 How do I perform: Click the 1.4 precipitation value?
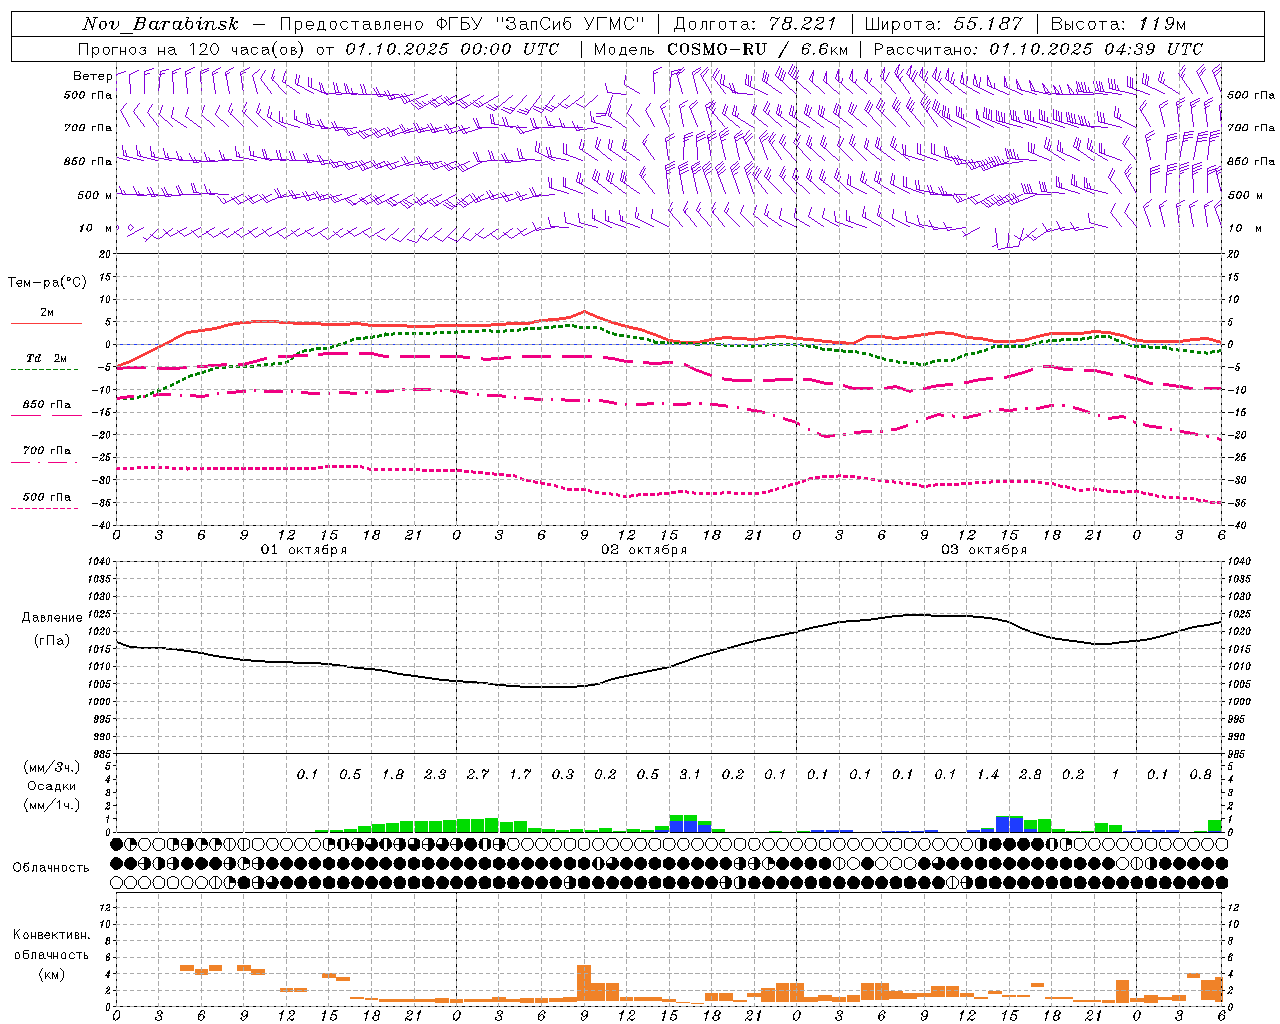click(x=988, y=774)
